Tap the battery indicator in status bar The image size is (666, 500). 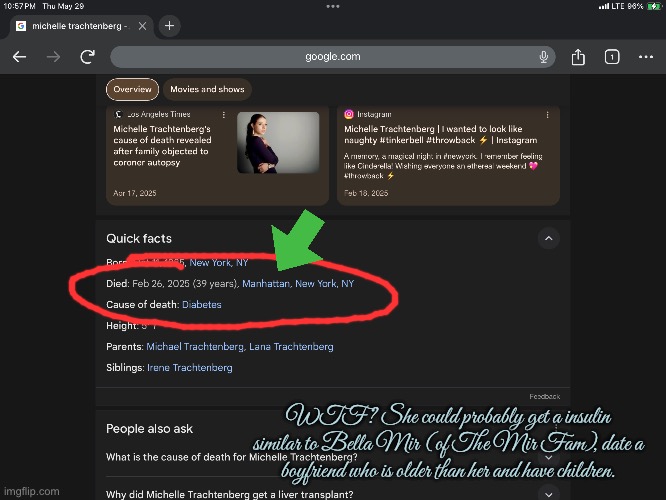[x=653, y=6]
